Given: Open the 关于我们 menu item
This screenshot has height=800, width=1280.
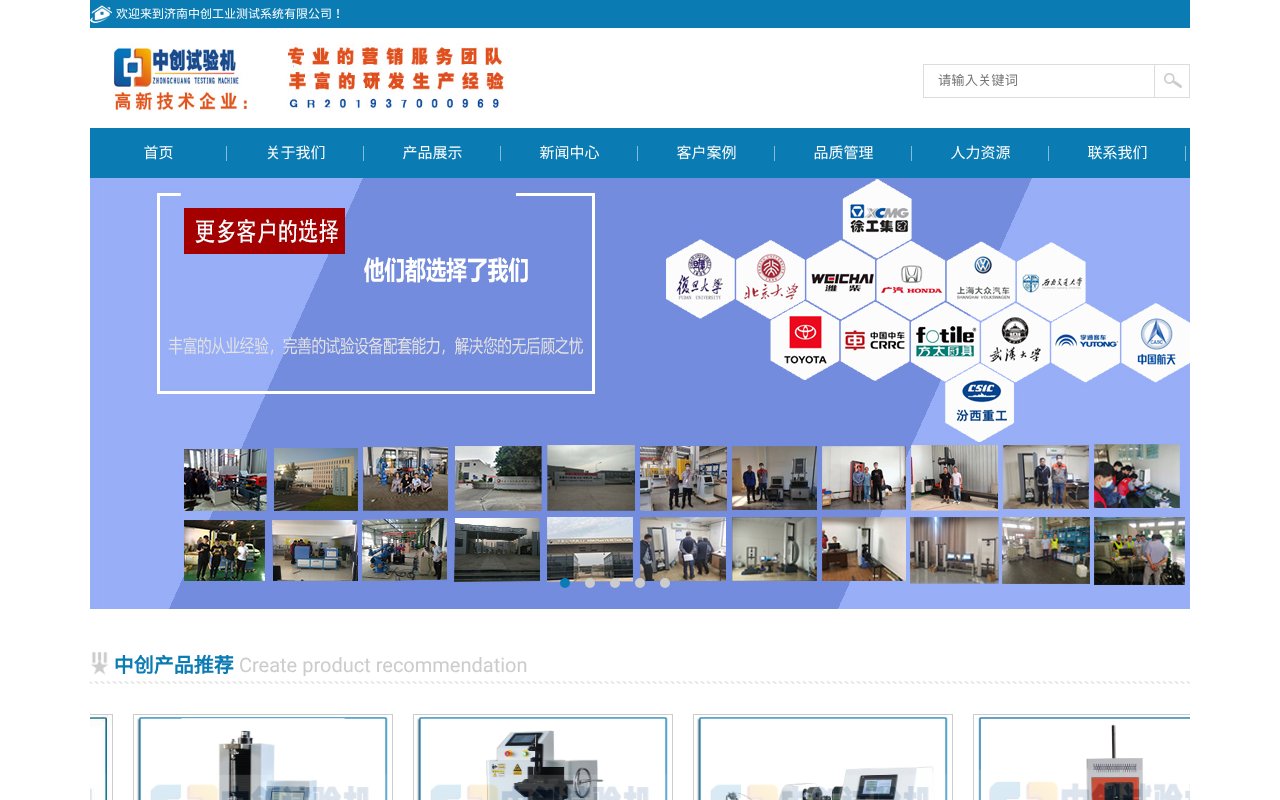Looking at the screenshot, I should pos(294,152).
